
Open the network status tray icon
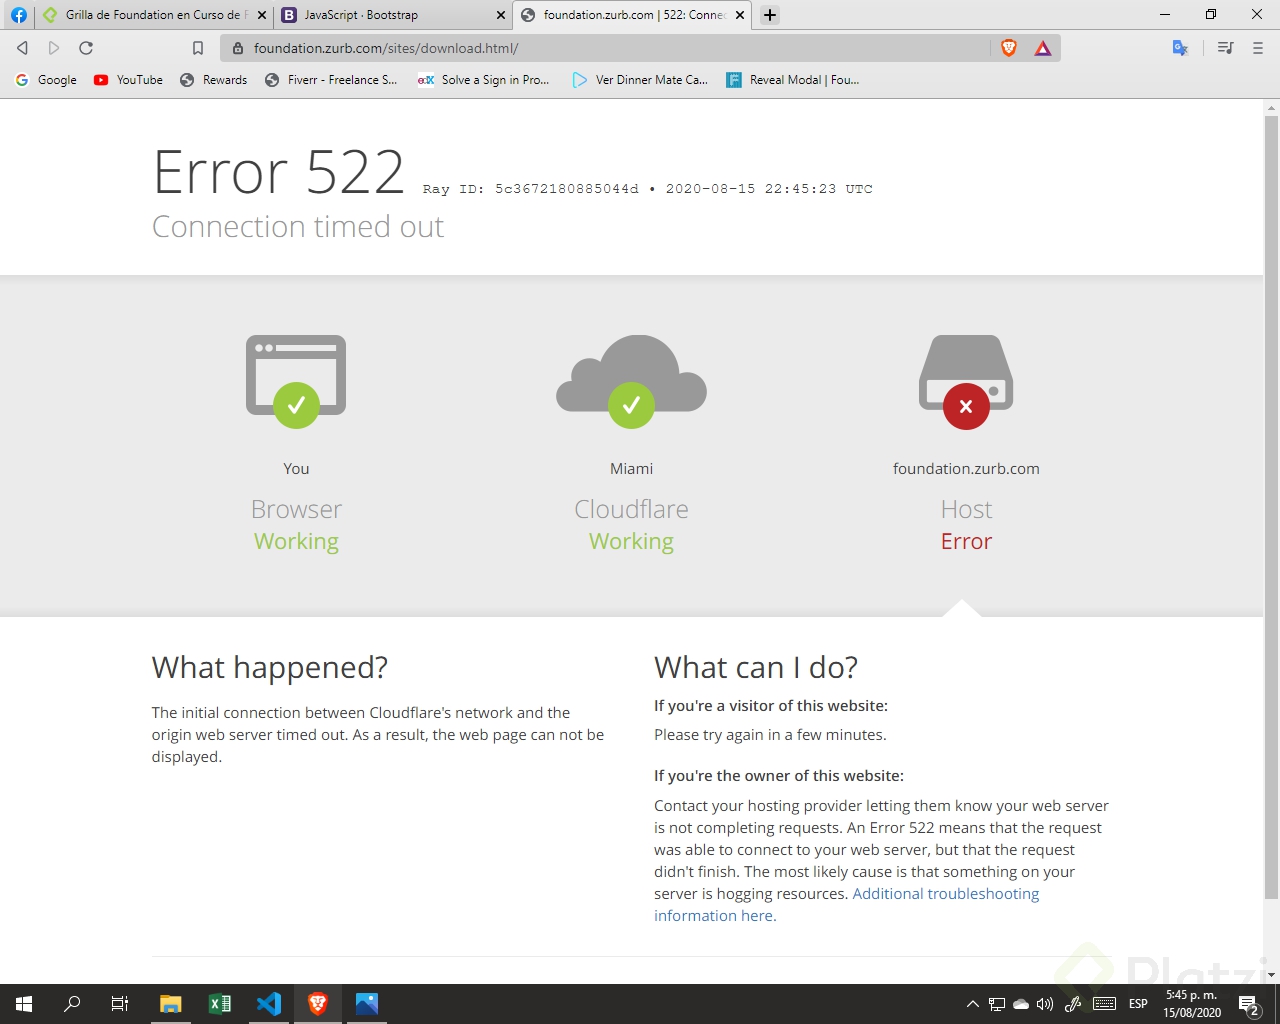[997, 1004]
